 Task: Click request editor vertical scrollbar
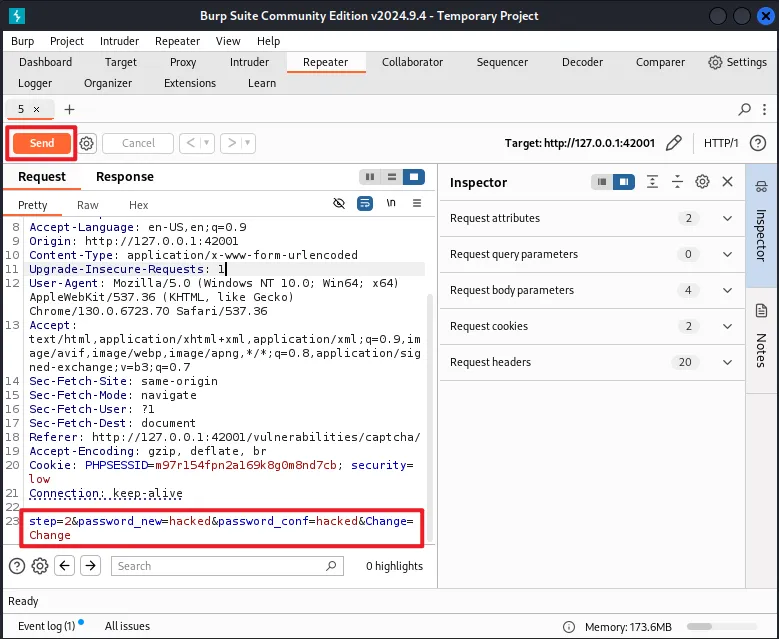[x=430, y=417]
